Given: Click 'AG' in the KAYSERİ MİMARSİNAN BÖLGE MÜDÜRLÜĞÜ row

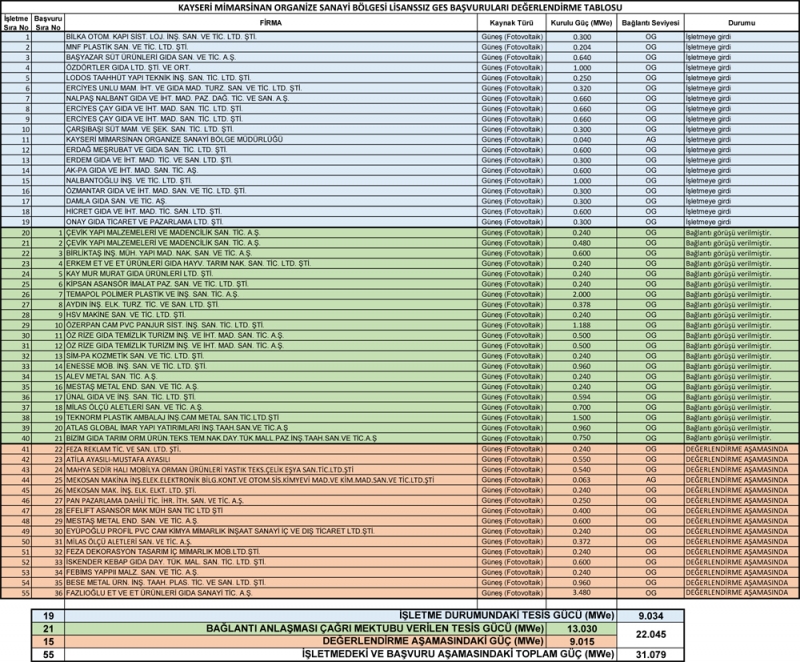Looking at the screenshot, I should pos(651,139).
